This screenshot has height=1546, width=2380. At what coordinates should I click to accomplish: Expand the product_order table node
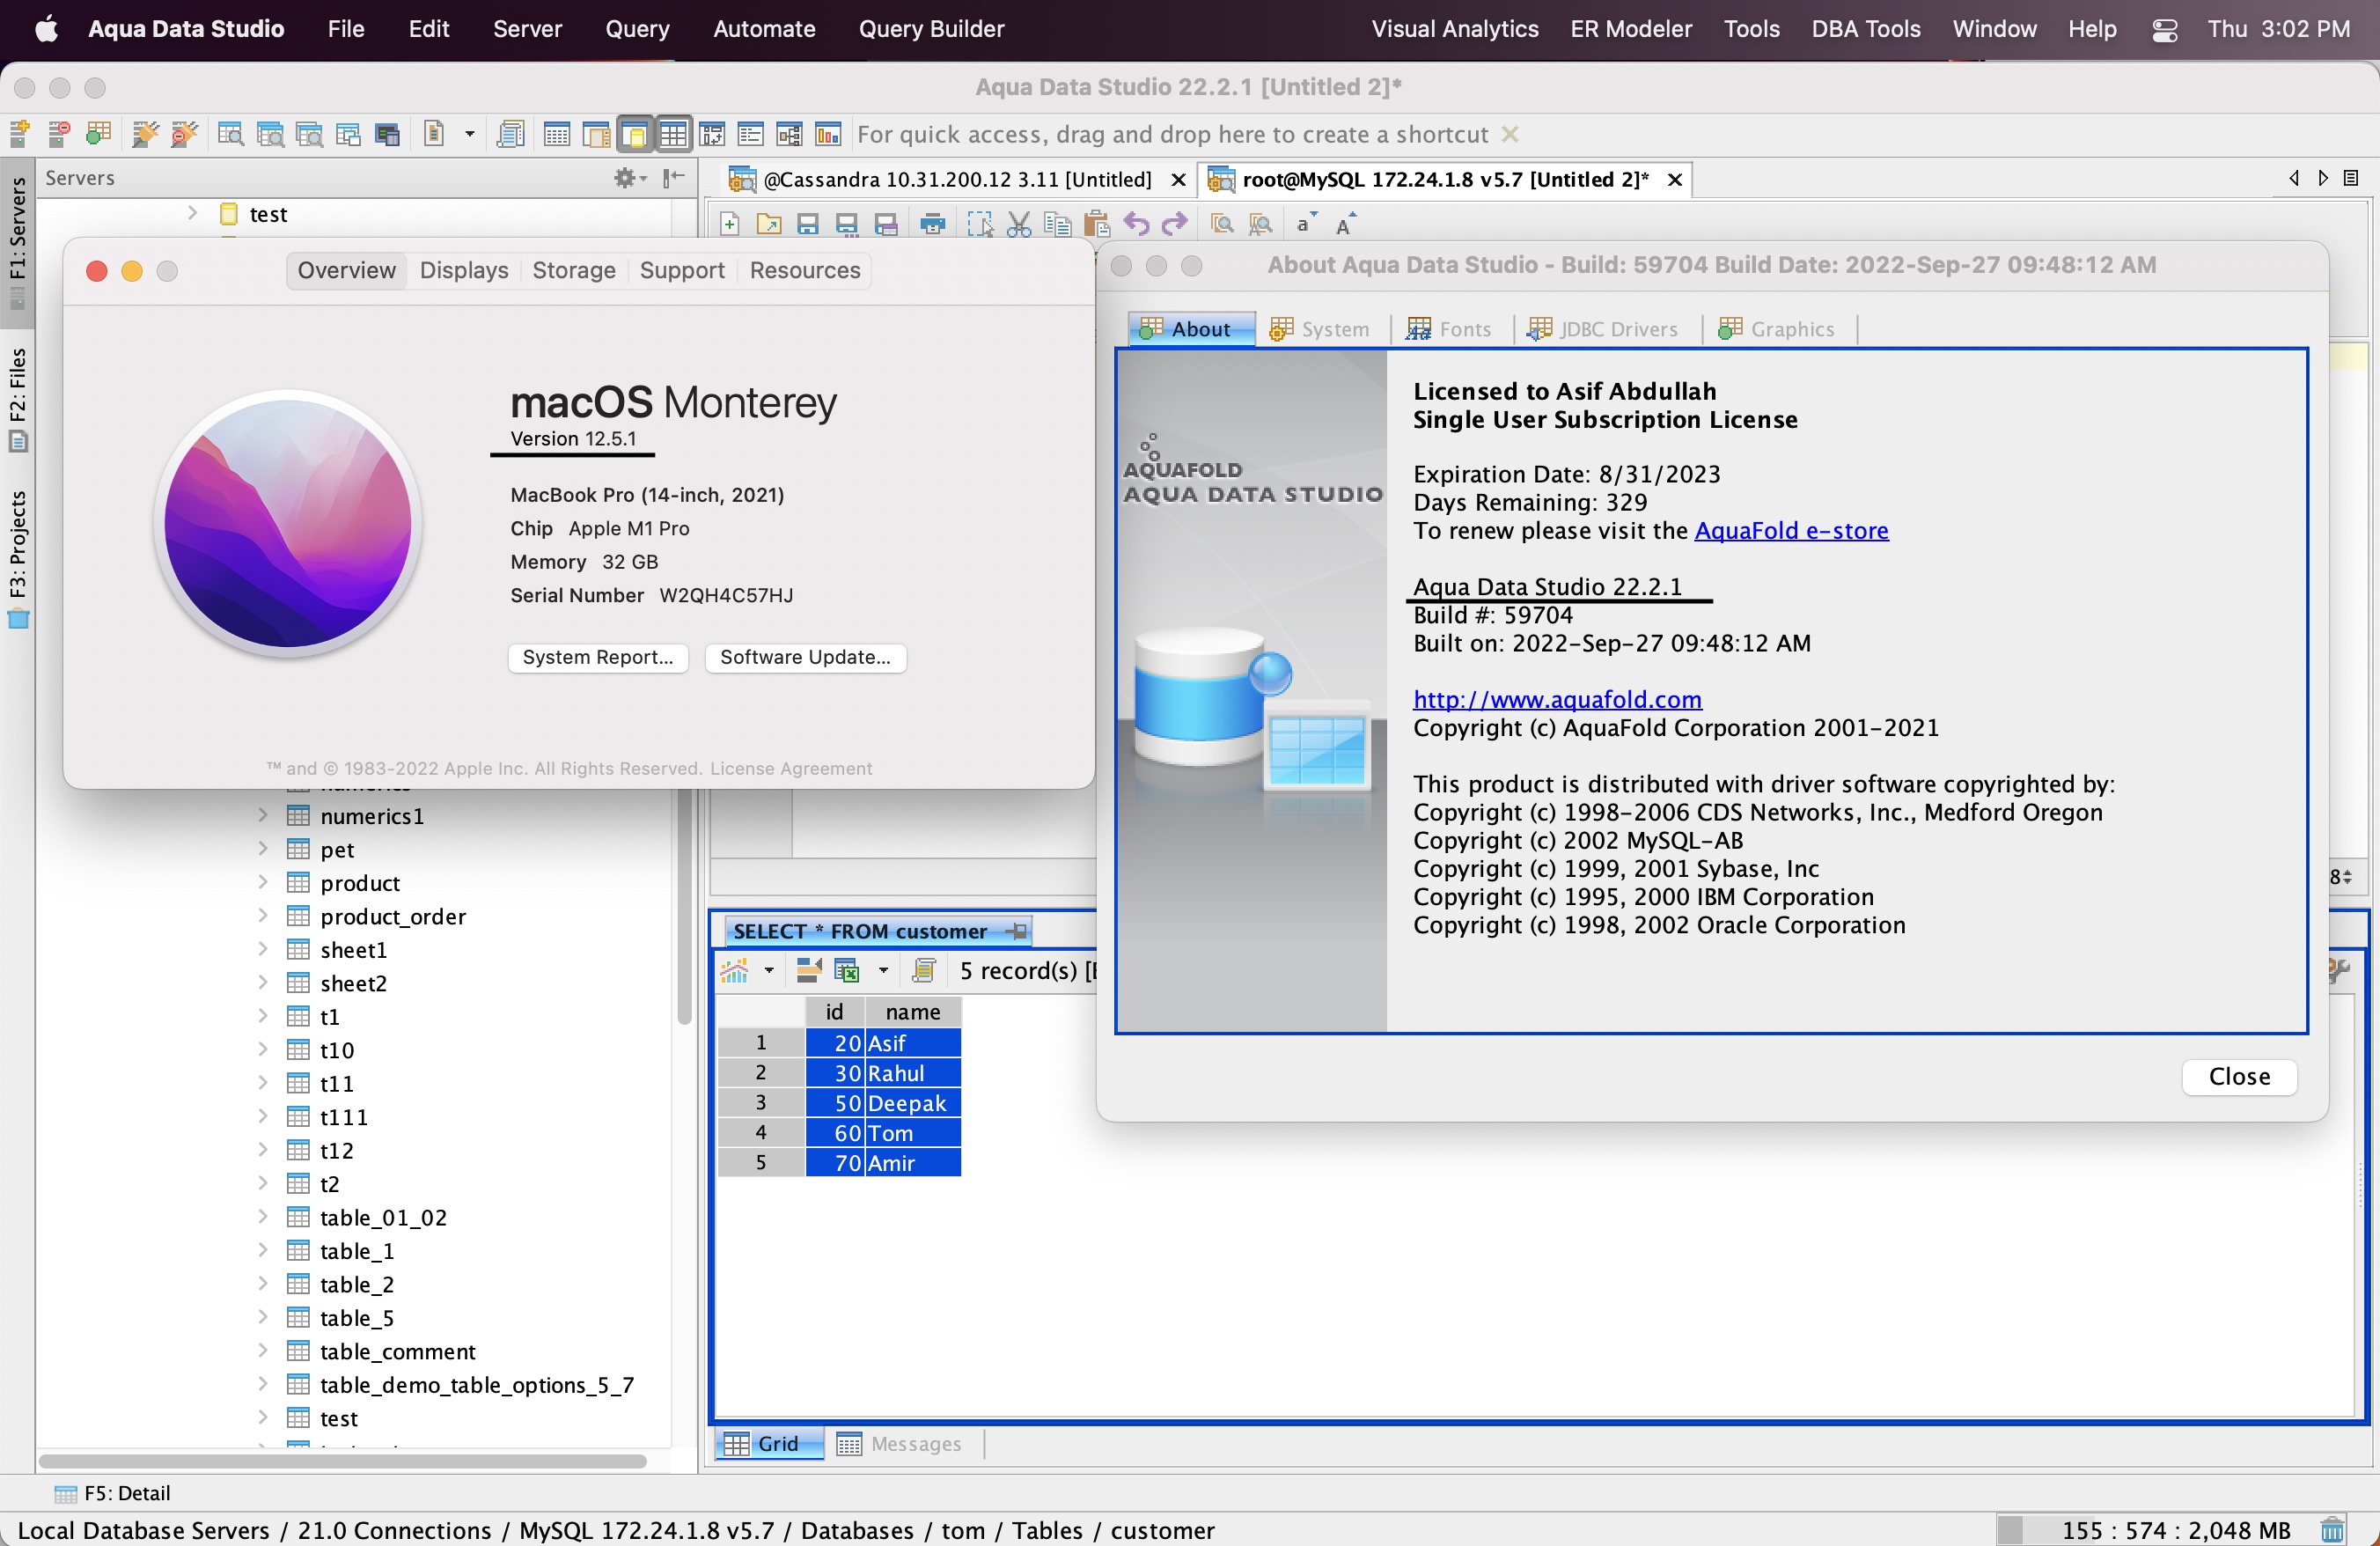point(263,916)
